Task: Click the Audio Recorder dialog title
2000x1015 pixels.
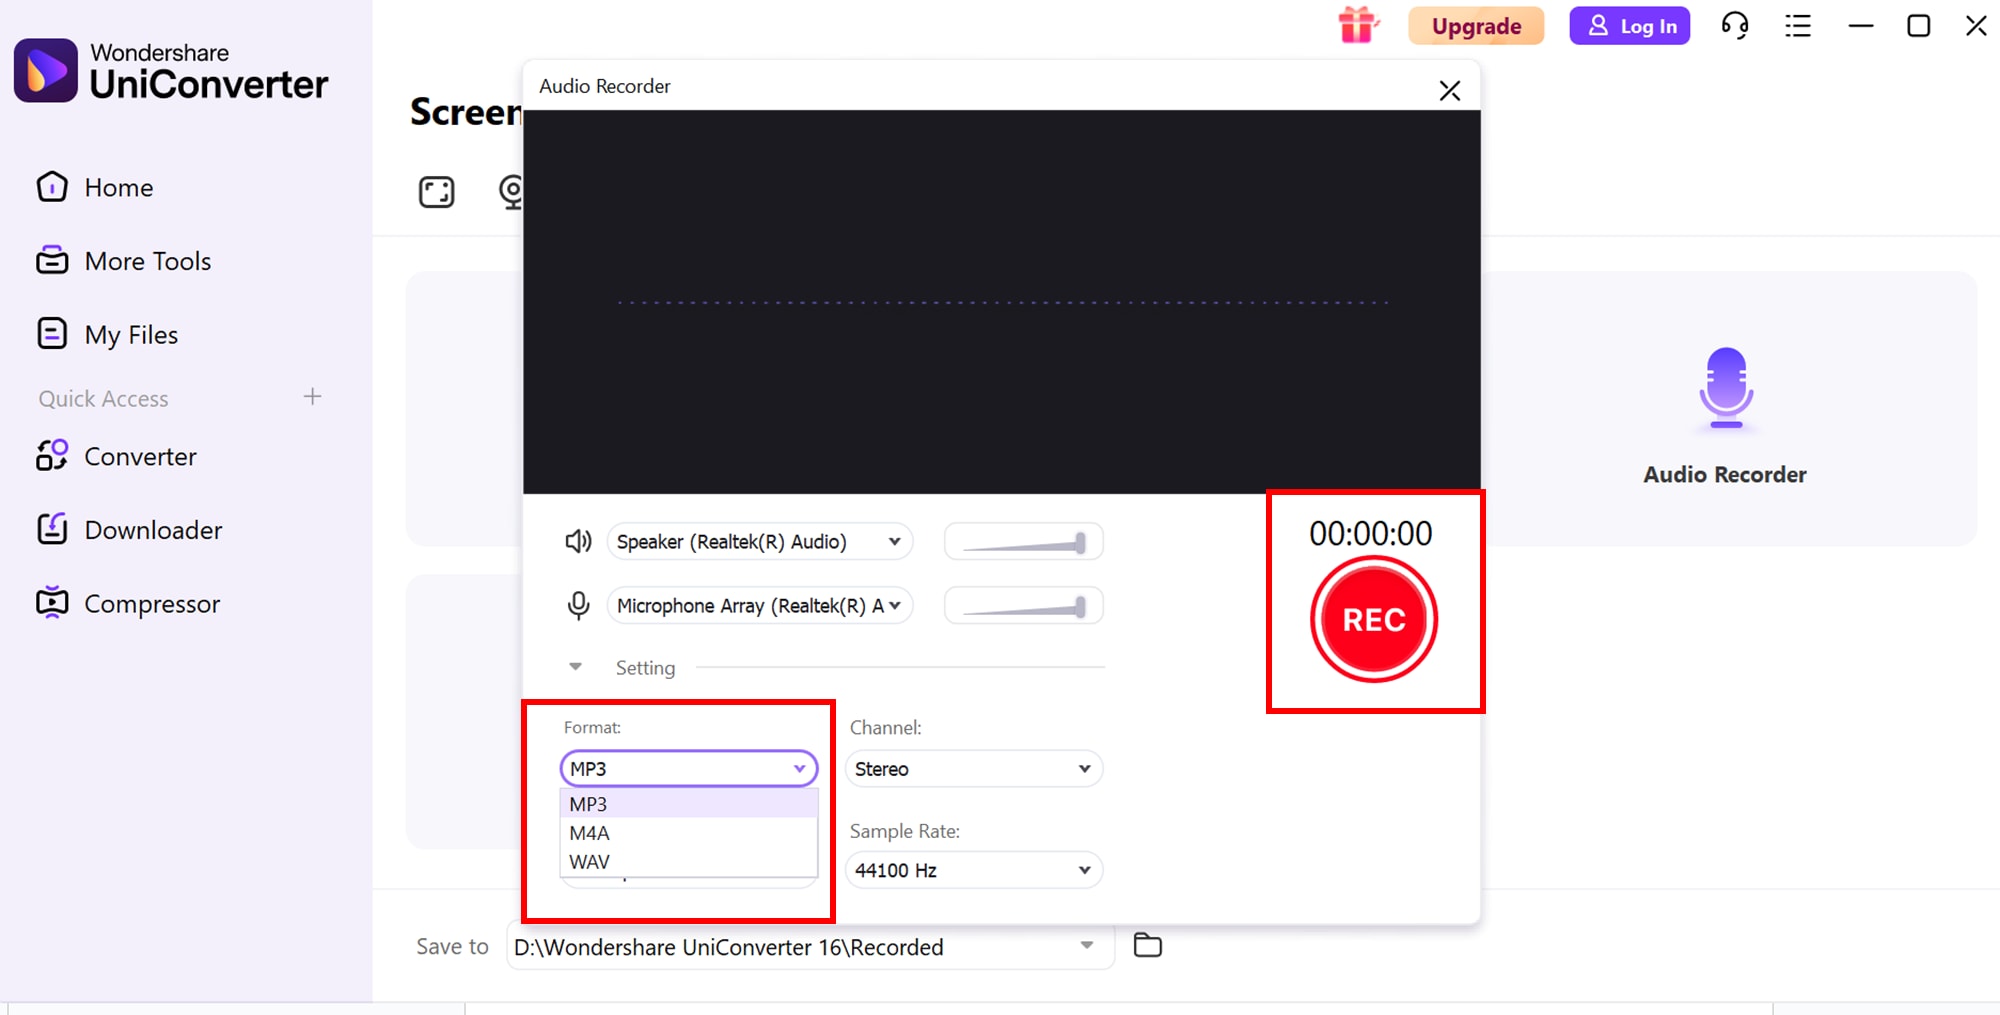Action: (x=605, y=86)
